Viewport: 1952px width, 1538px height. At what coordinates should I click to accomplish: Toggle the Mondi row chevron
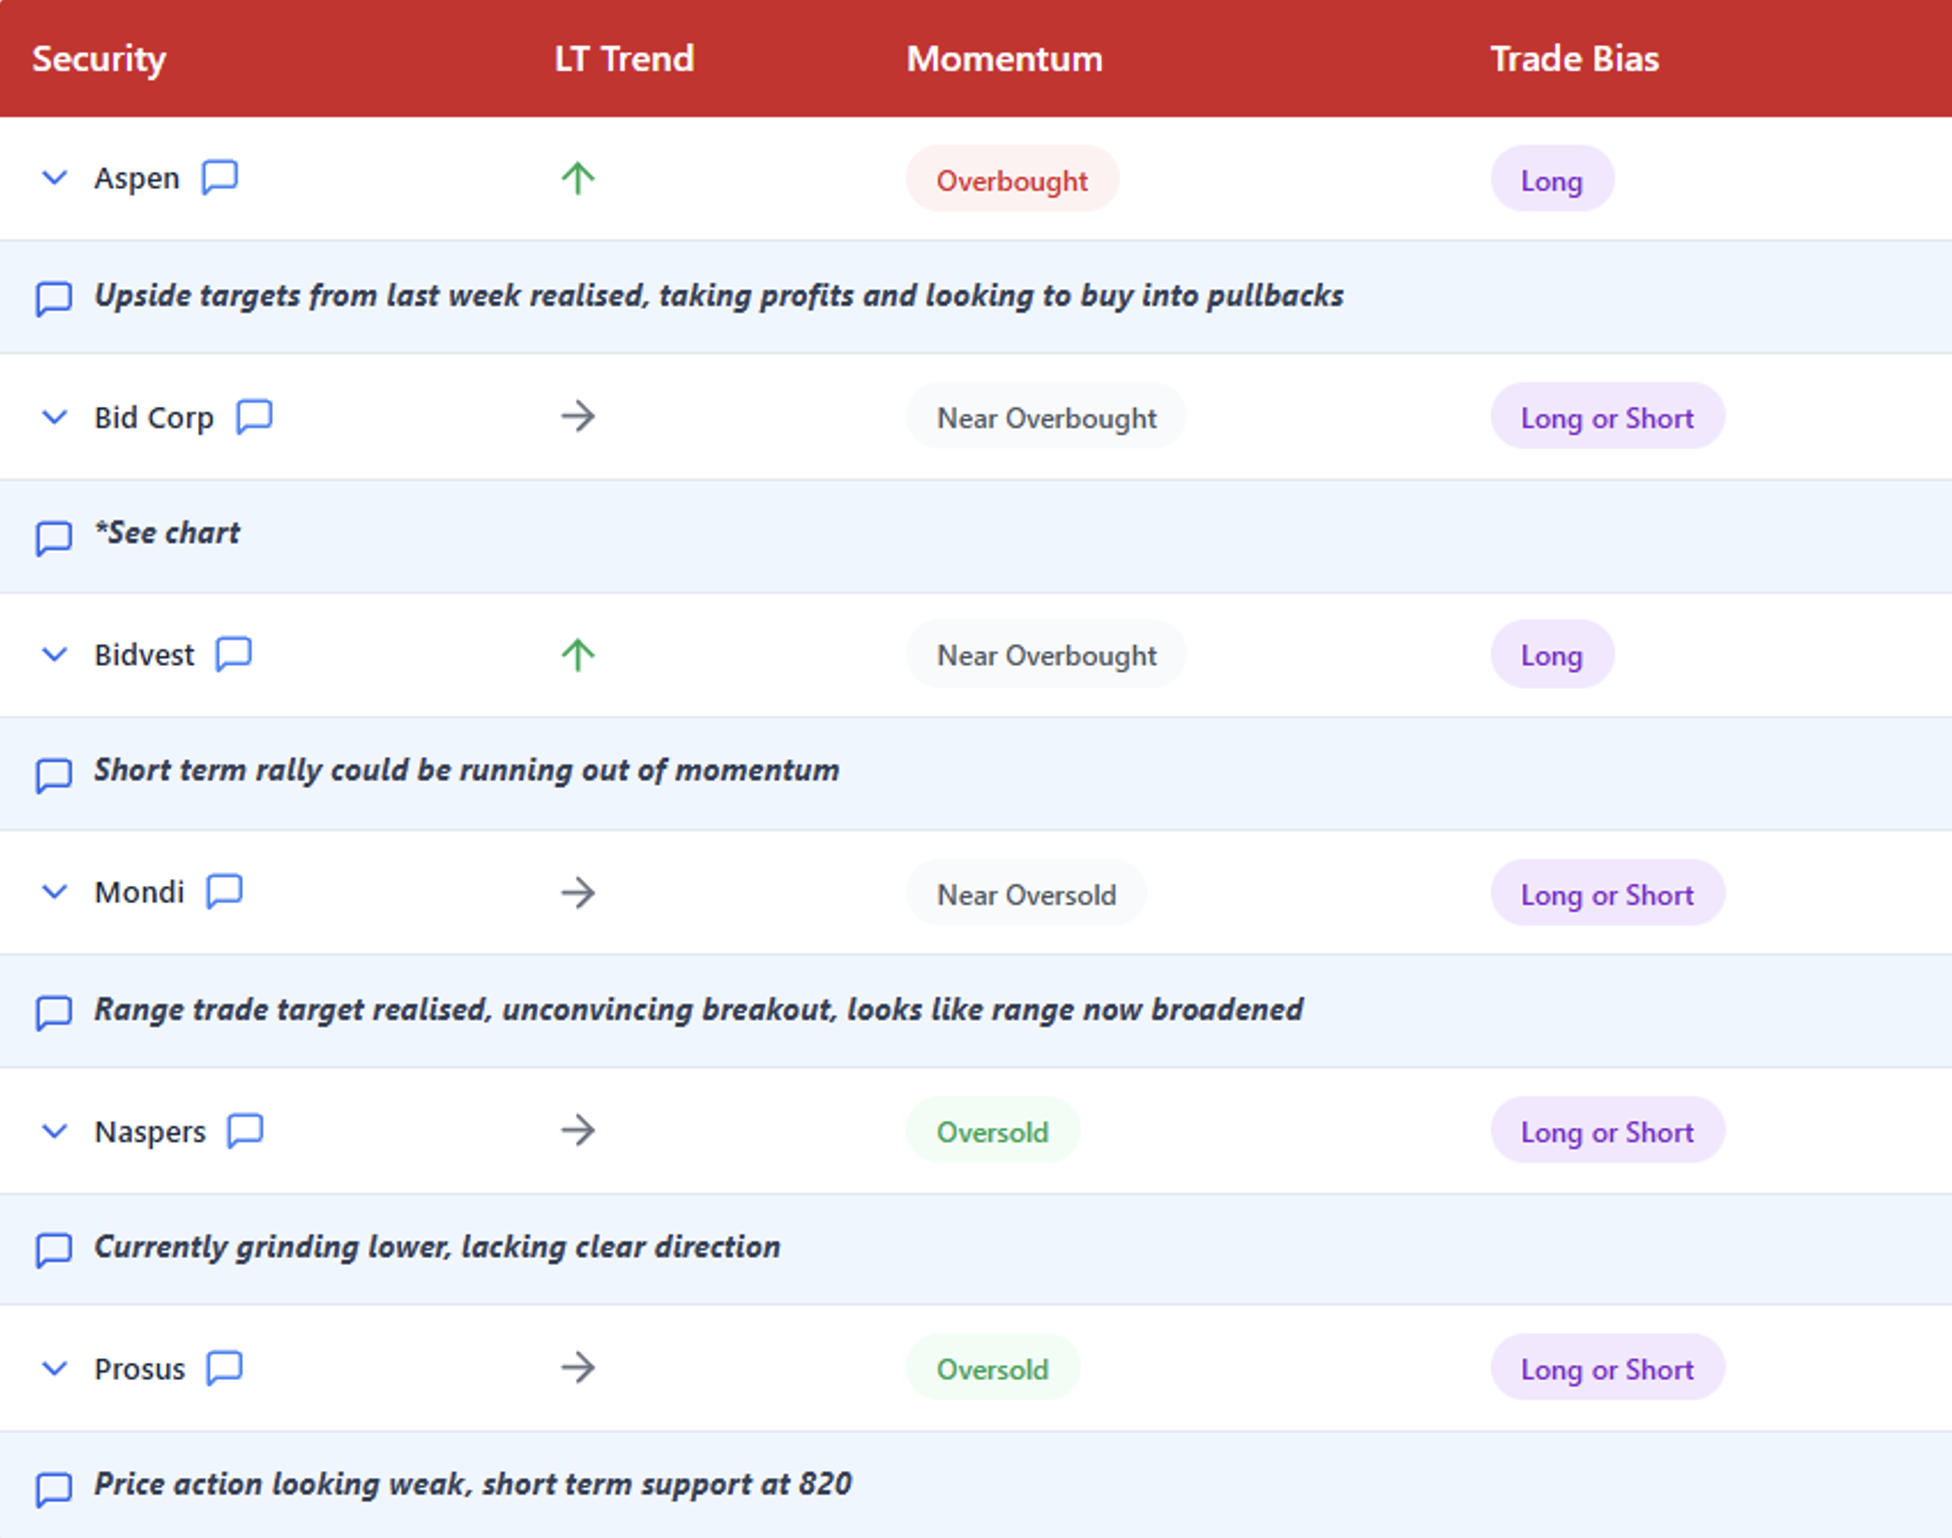click(54, 891)
